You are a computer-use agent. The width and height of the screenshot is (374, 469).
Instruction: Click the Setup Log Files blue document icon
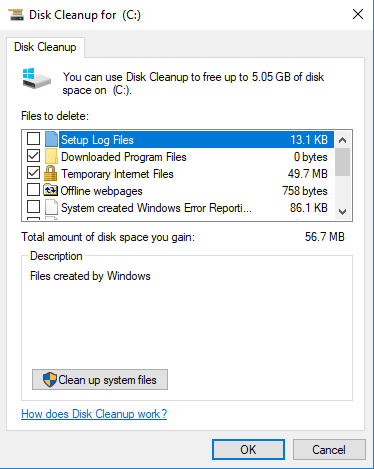click(51, 139)
